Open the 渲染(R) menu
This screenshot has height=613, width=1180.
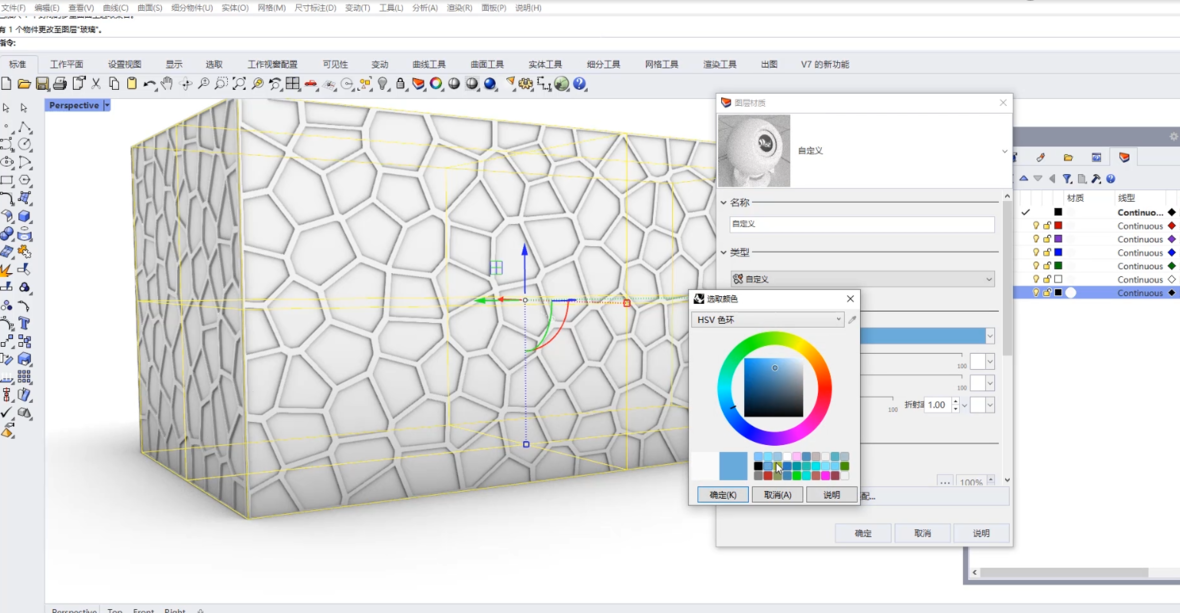coord(459,8)
